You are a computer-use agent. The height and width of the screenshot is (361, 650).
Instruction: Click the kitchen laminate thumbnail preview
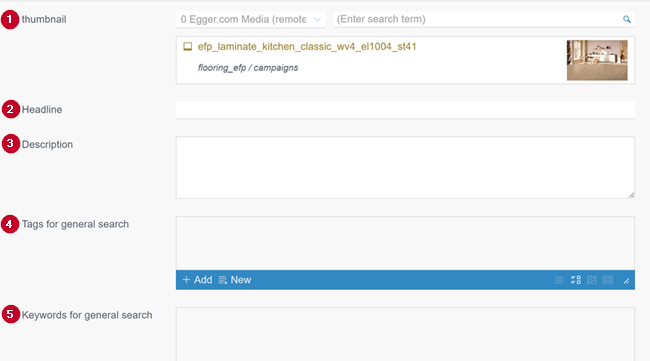[x=597, y=60]
